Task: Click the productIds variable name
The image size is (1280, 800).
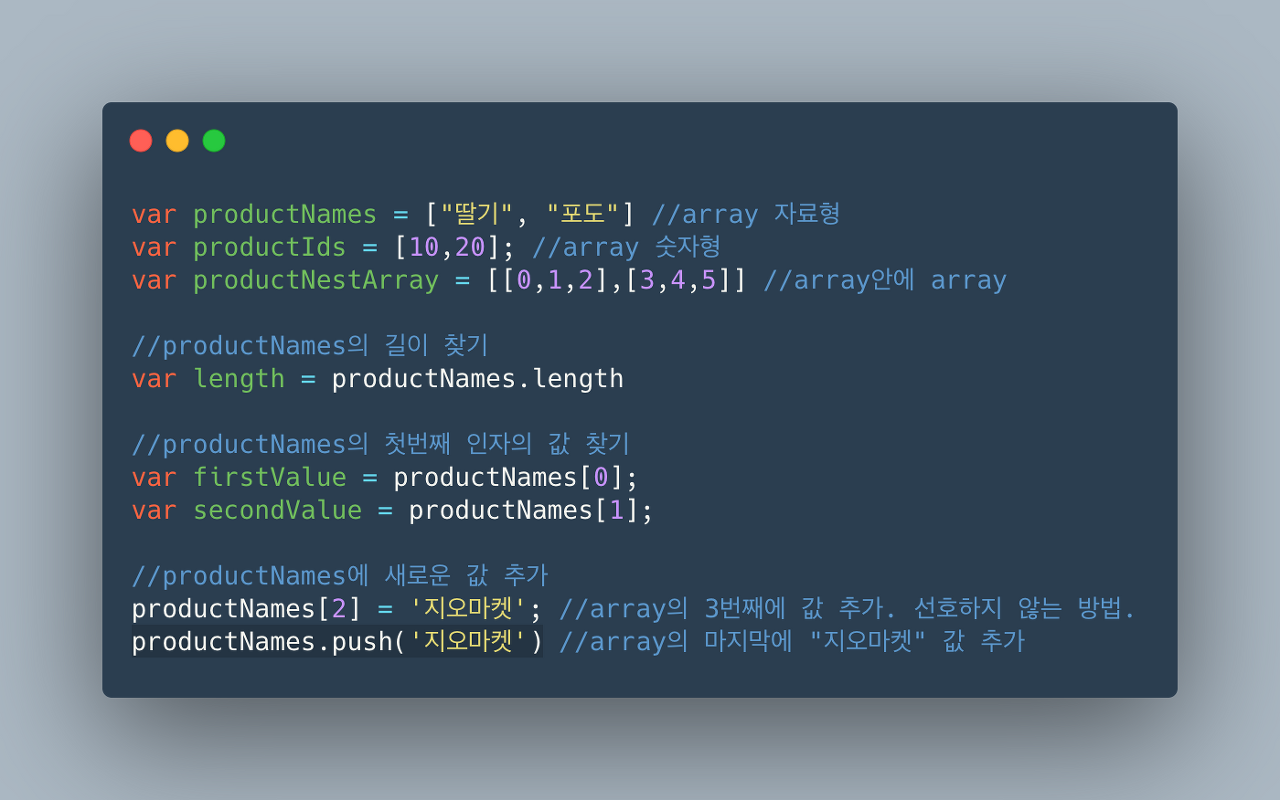Action: [269, 247]
